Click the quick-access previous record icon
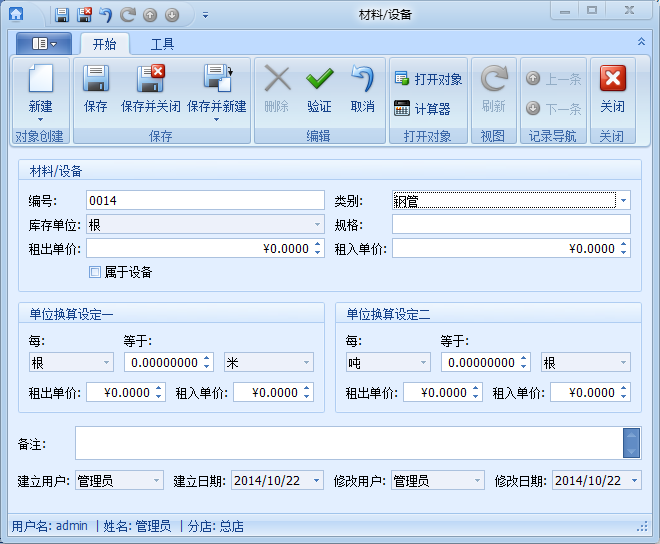Viewport: 660px width, 544px height. point(150,15)
